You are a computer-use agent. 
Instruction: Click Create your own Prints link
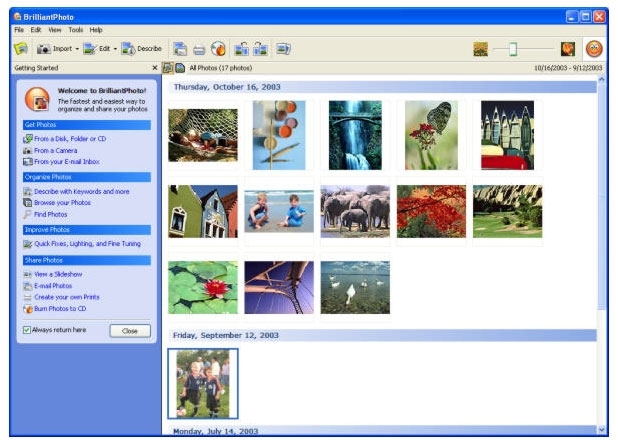point(67,297)
